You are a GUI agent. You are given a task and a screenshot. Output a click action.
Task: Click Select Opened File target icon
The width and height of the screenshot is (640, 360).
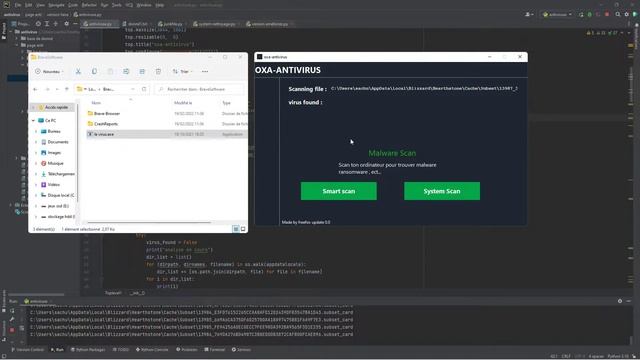point(38,24)
